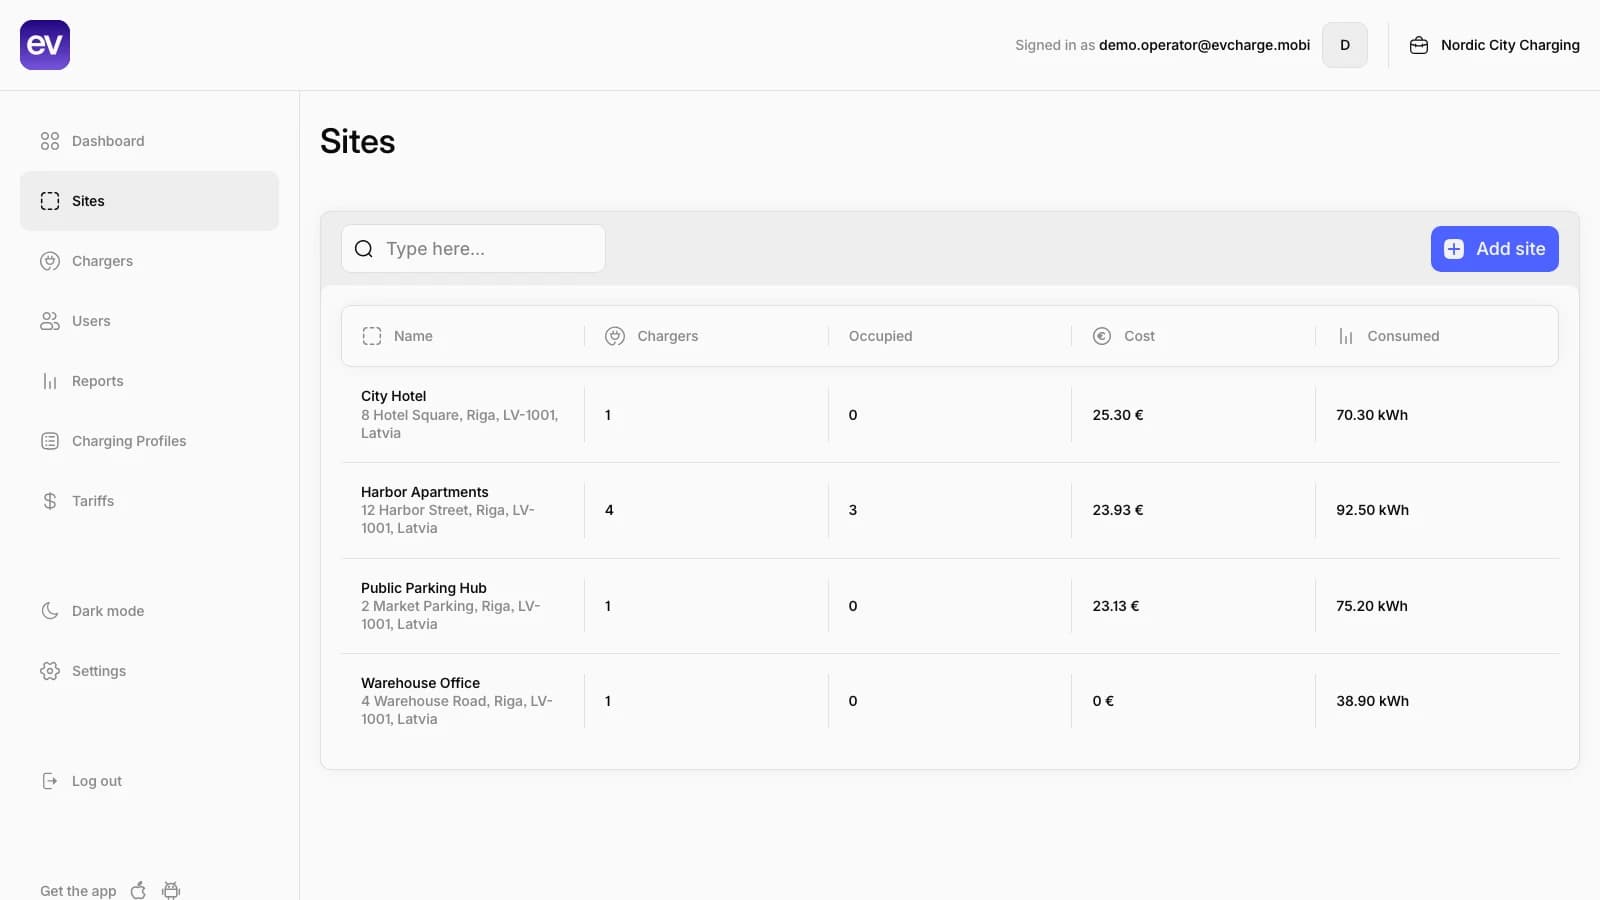Viewport: 1600px width, 900px height.
Task: Sort by Chargers column header
Action: [x=668, y=336]
